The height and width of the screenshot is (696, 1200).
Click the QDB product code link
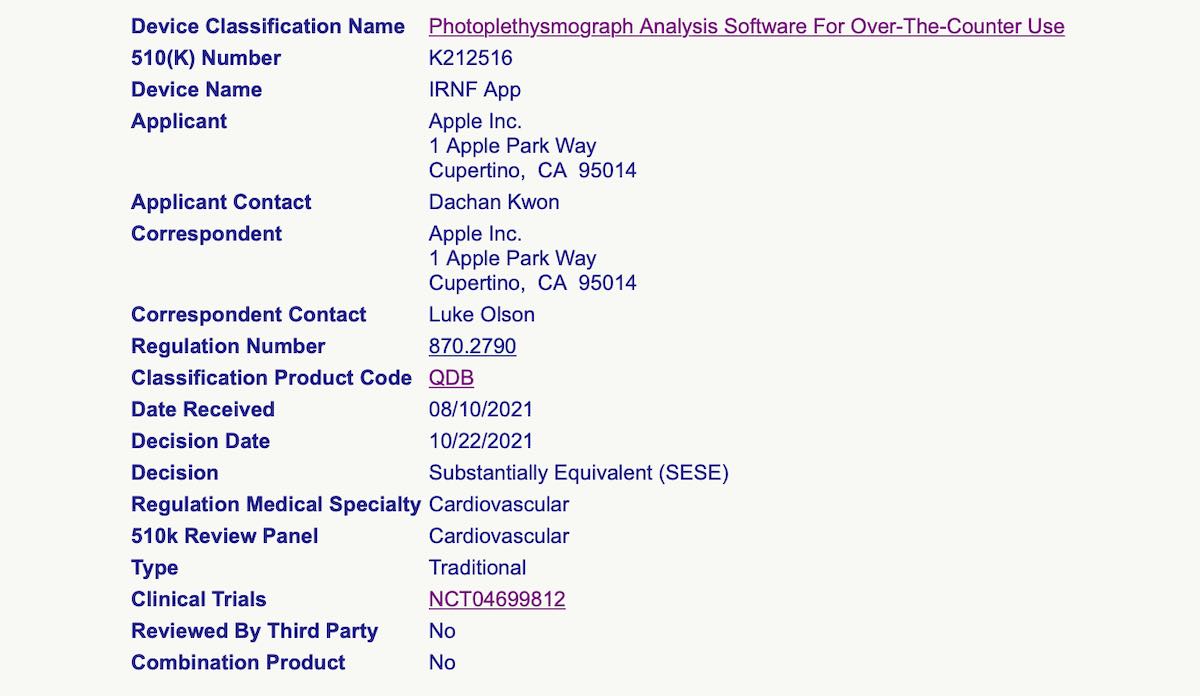coord(451,378)
